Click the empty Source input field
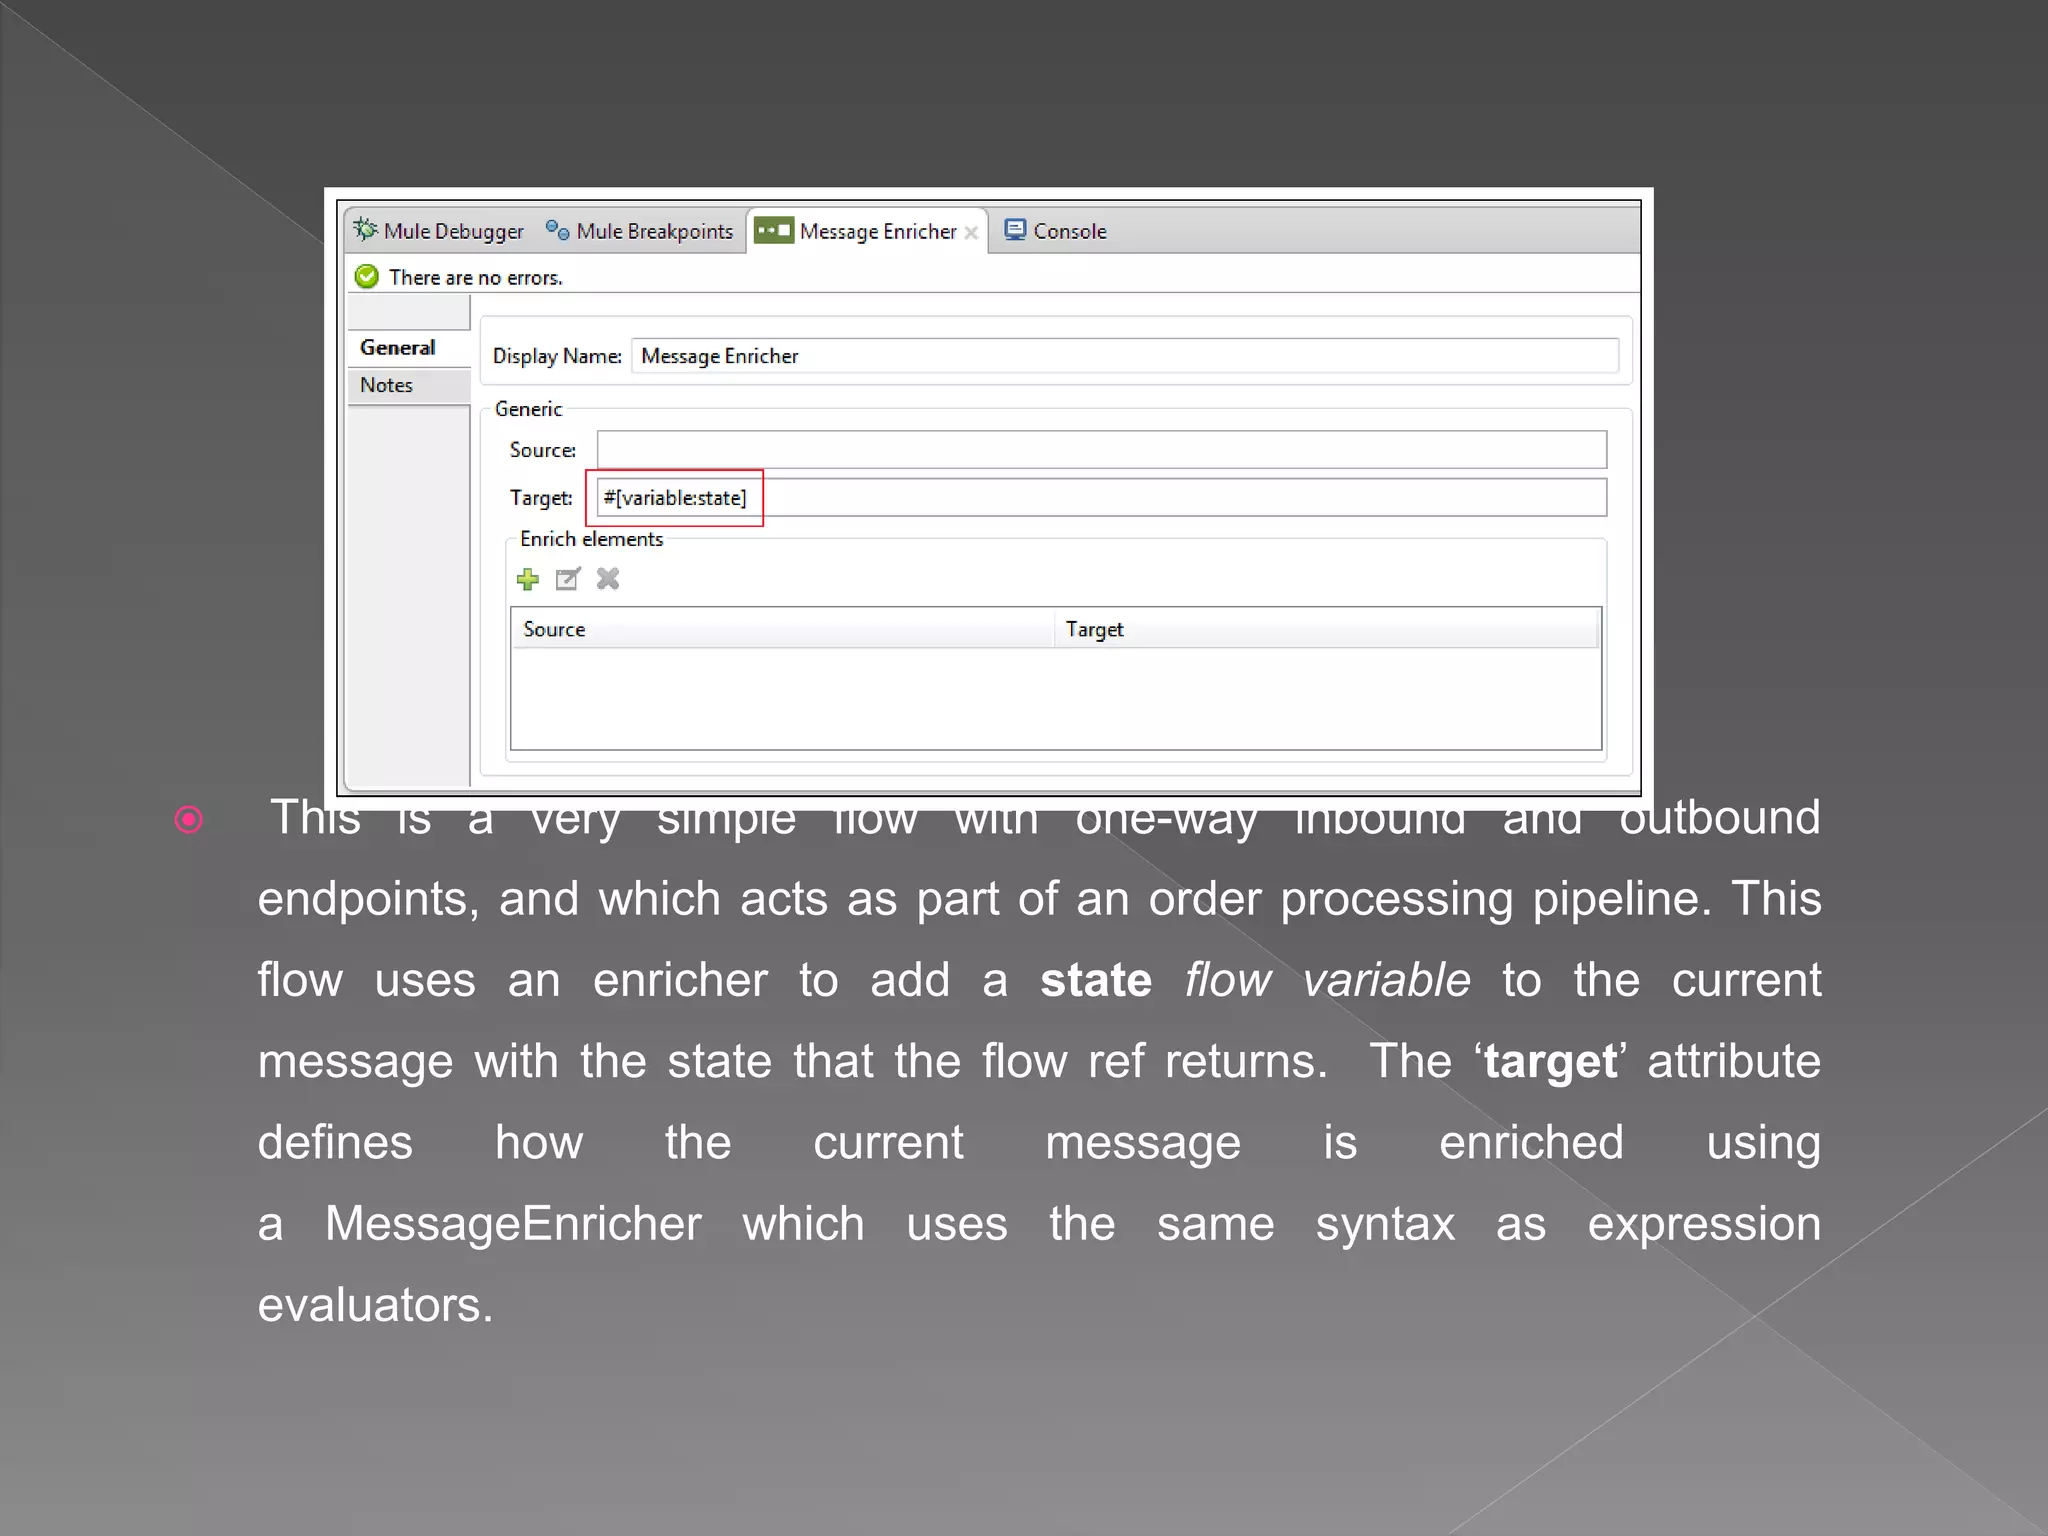The height and width of the screenshot is (1536, 2048). pos(1101,450)
